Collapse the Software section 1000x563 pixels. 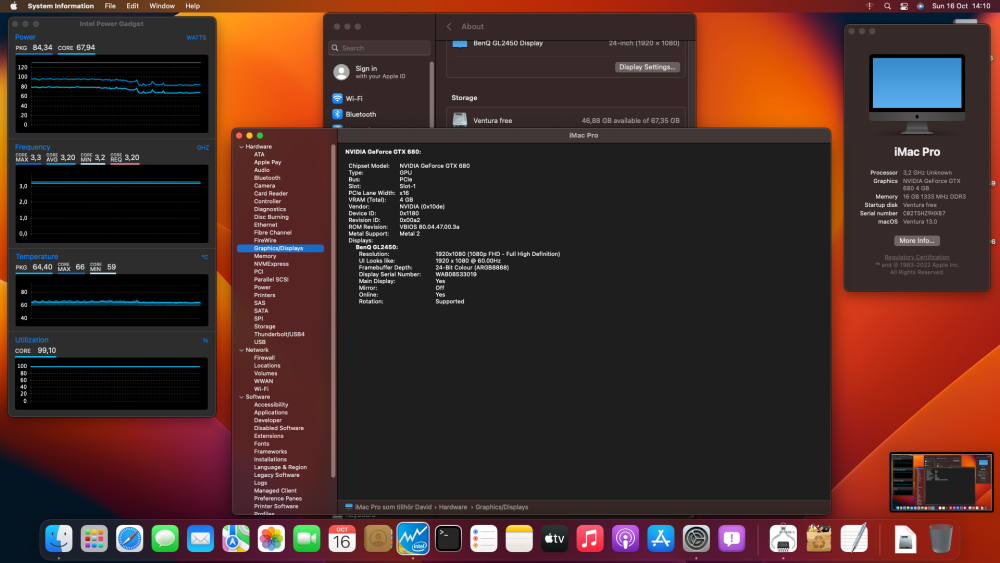(x=242, y=397)
